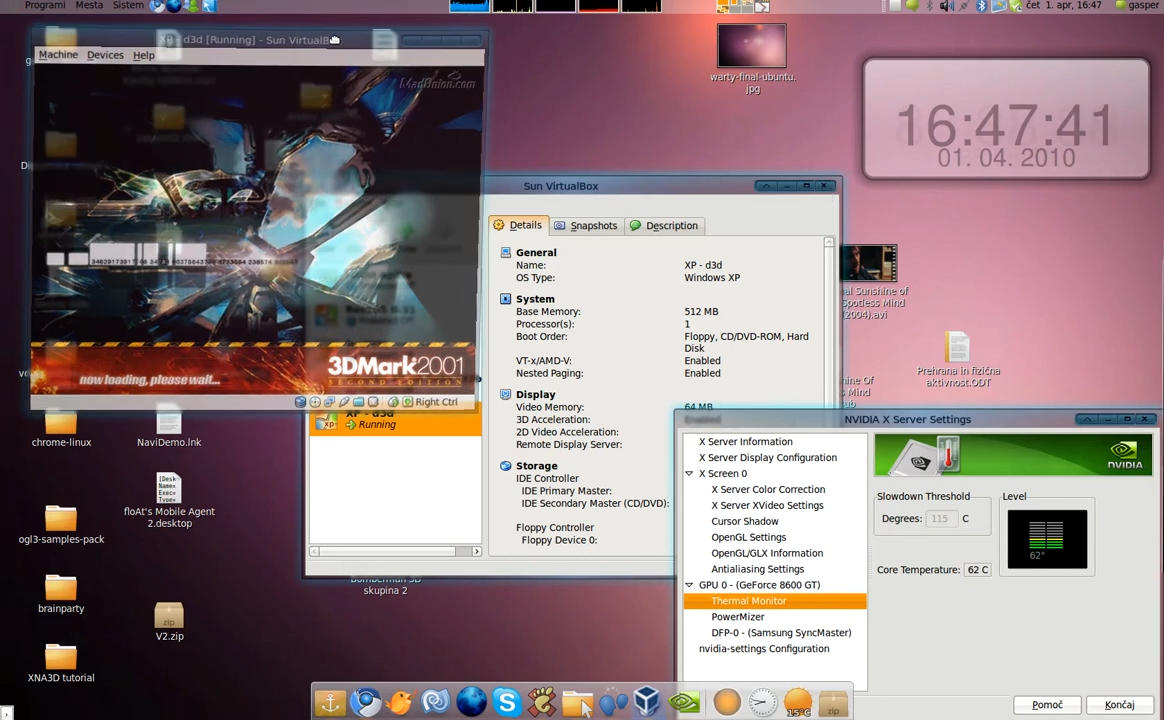Click the warty-final-ubuntu.jpg desktop thumbnail
The height and width of the screenshot is (720, 1164).
tap(752, 45)
